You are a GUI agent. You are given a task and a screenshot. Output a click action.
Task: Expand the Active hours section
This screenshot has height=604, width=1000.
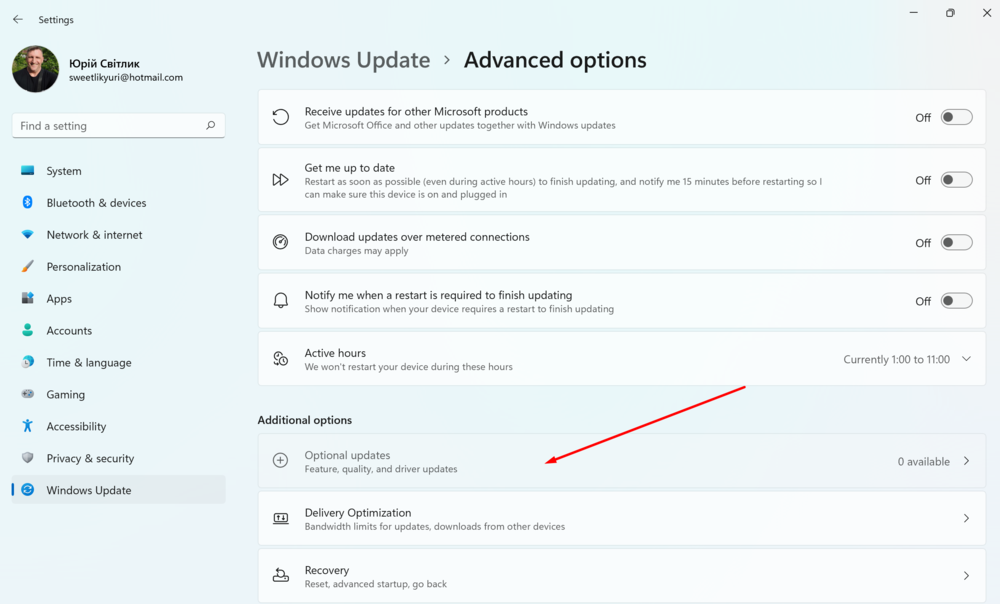point(966,359)
